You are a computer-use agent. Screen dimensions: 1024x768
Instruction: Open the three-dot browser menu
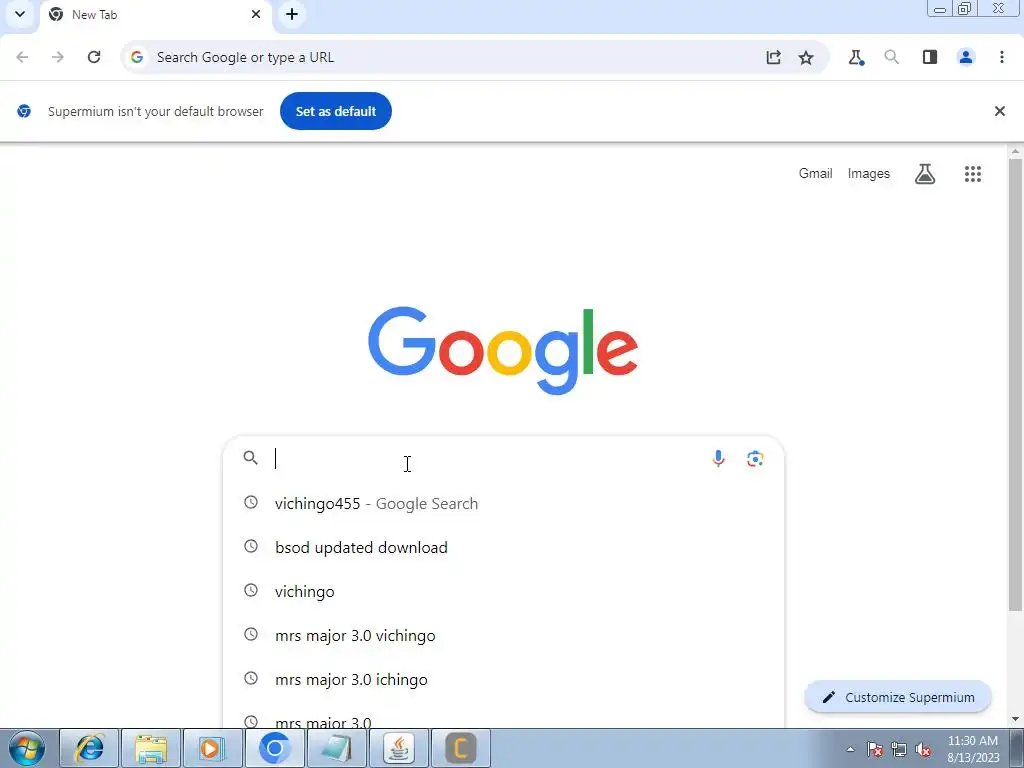(x=1002, y=57)
